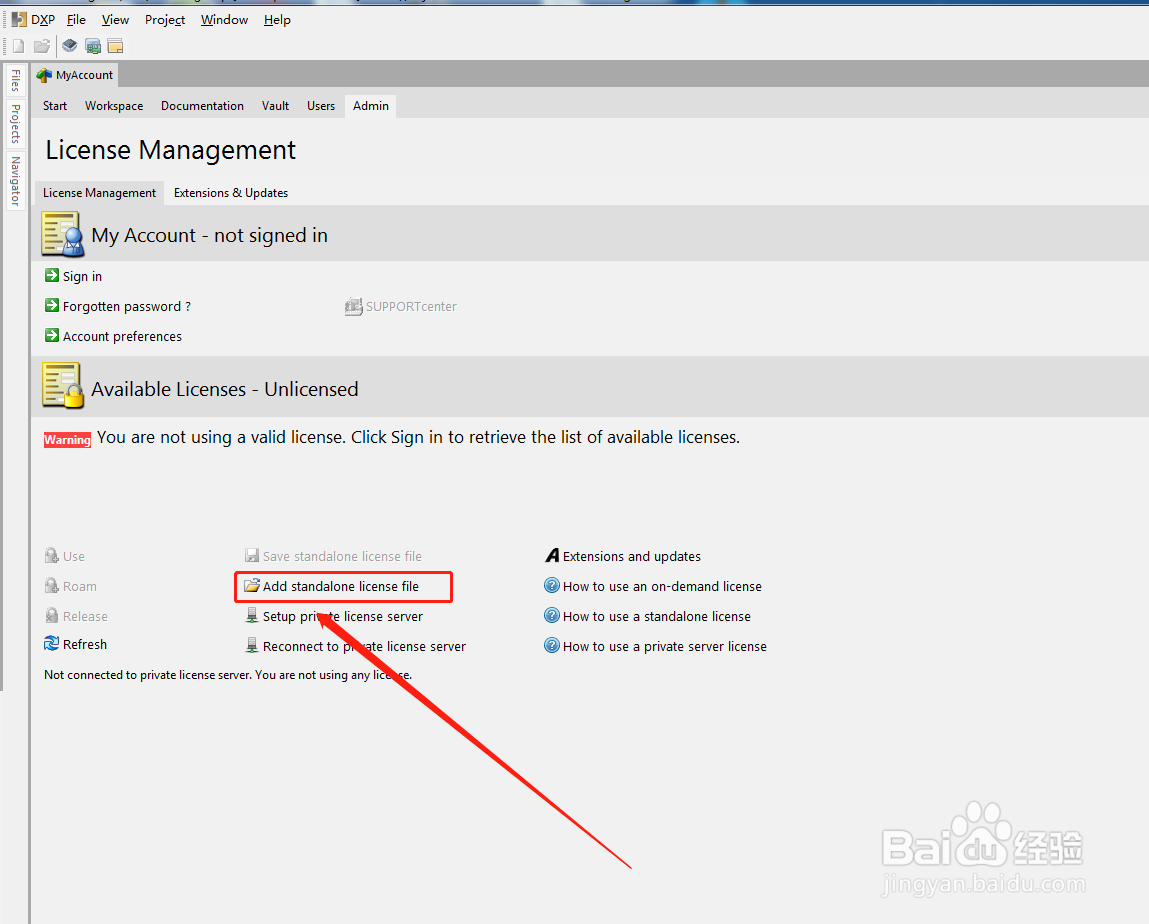Screen dimensions: 1149x924
Task: Open the Navigator side panel
Action: [15, 181]
